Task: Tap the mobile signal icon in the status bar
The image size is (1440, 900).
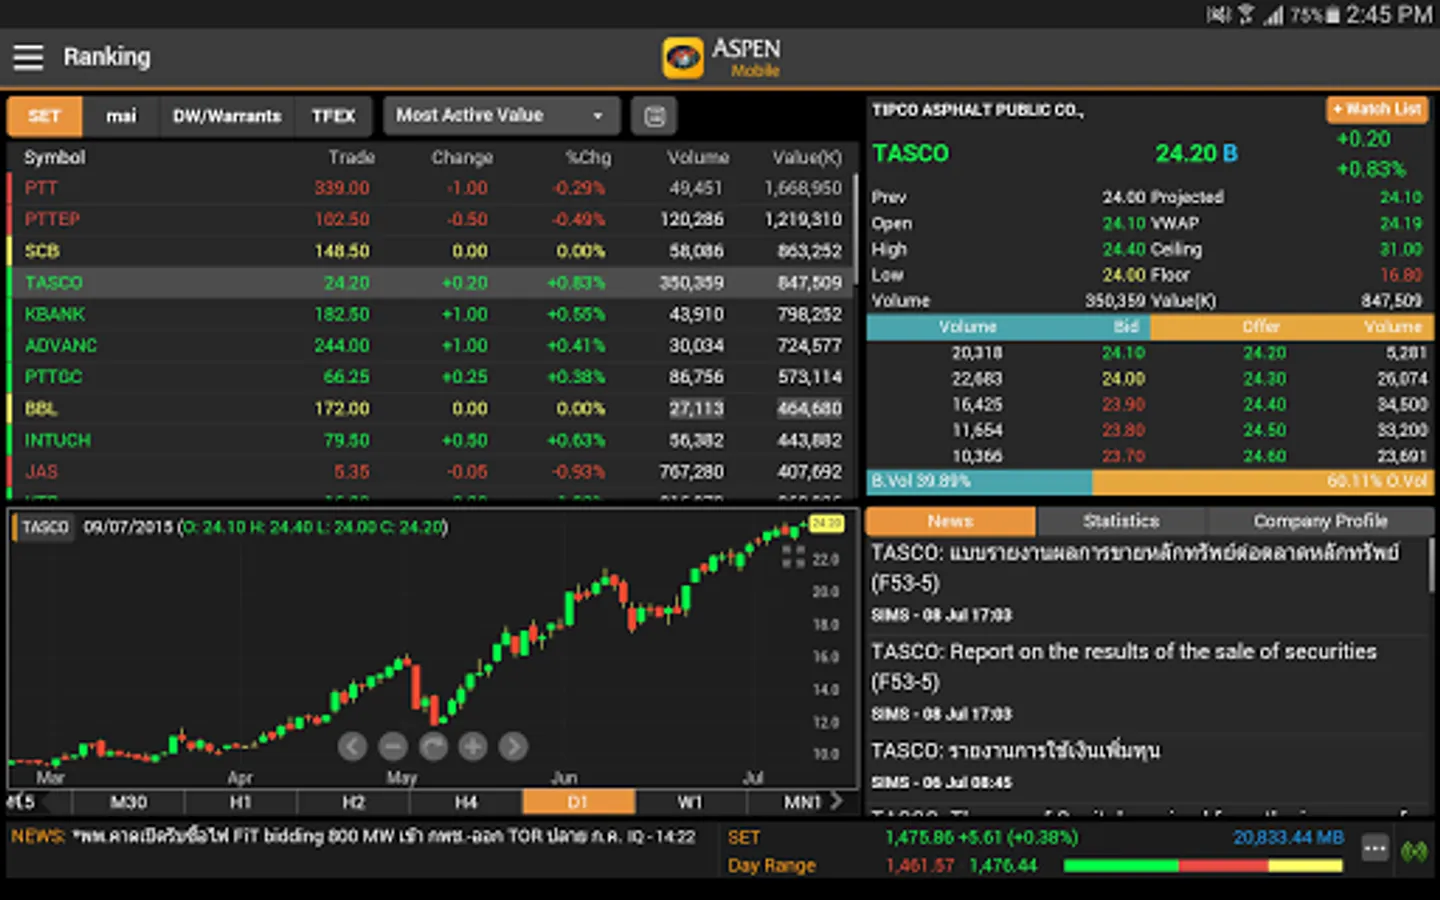Action: tap(1273, 15)
